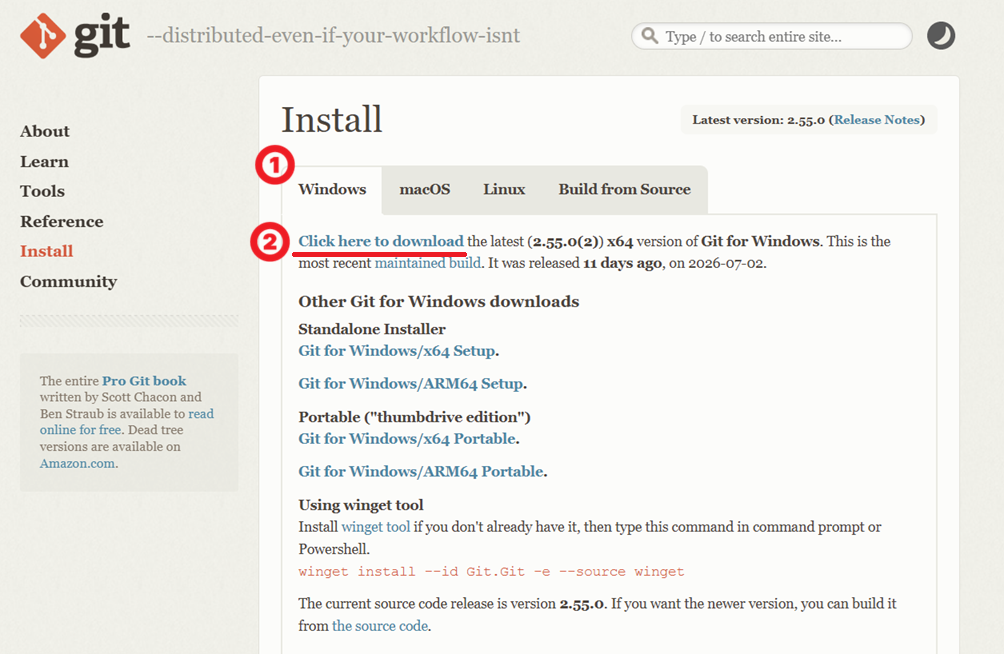Switch to the Linux tab
Image resolution: width=1004 pixels, height=654 pixels.
click(504, 189)
